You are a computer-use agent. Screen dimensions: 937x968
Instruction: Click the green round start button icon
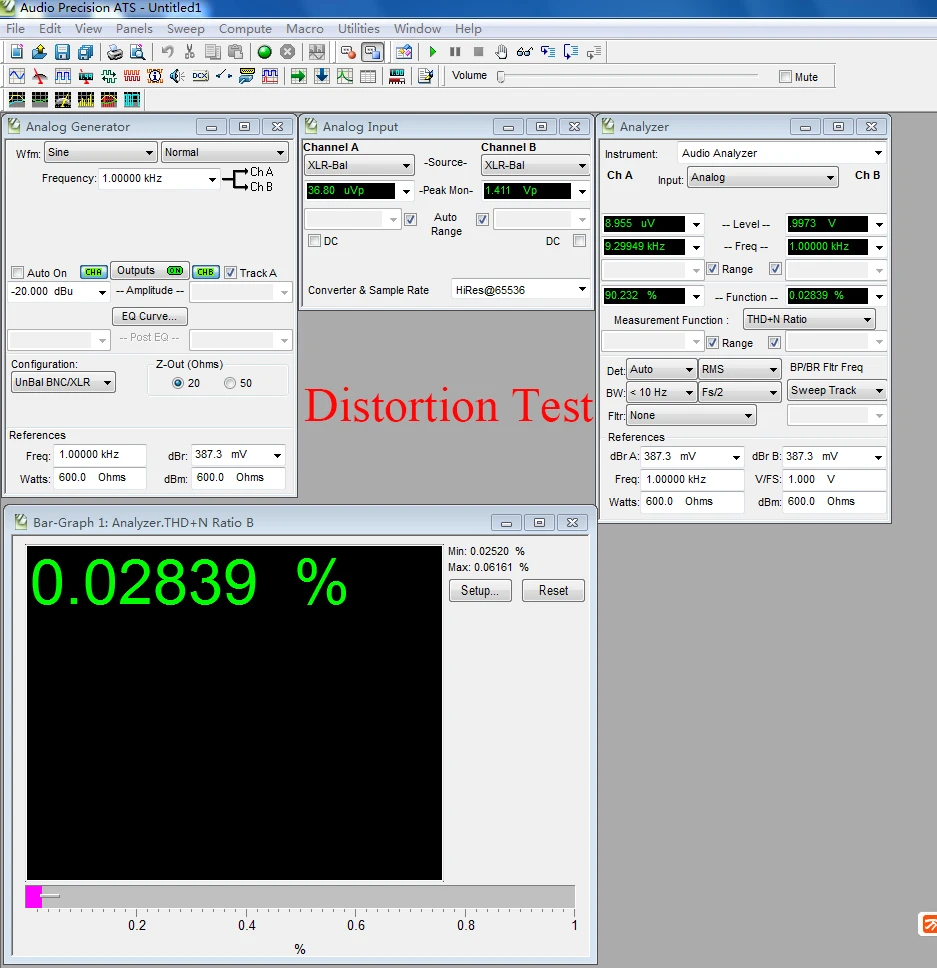pos(264,52)
